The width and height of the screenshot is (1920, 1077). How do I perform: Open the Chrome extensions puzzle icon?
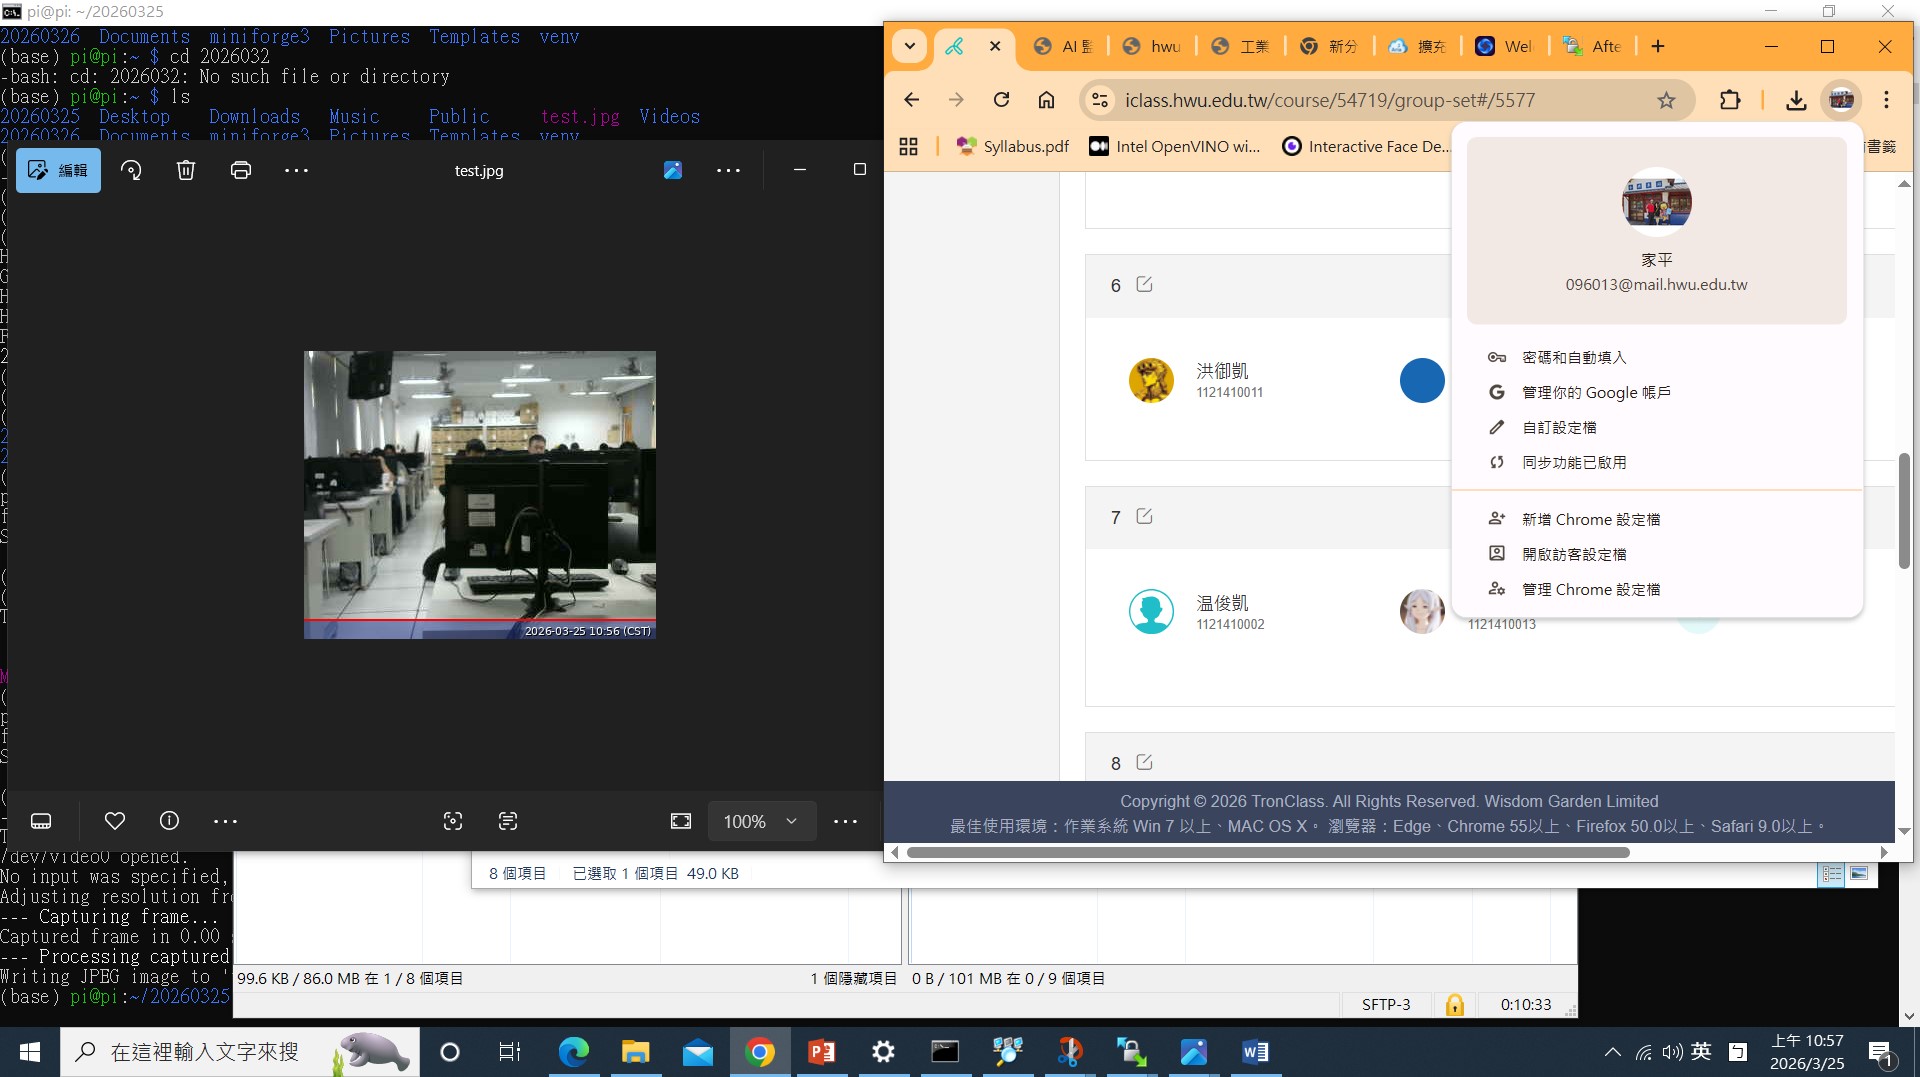tap(1730, 100)
